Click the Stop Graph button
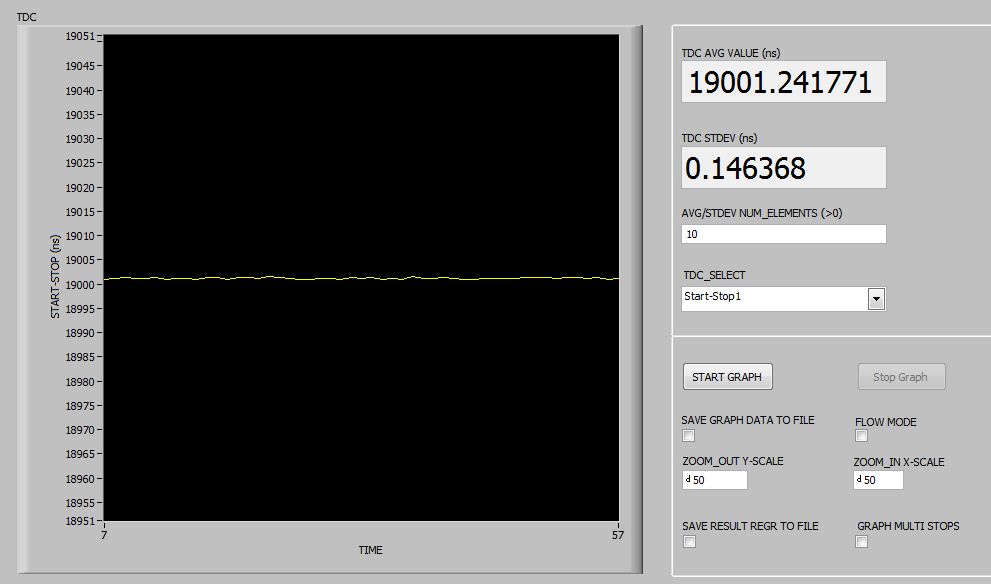Screen dimensions: 991x584 901,377
